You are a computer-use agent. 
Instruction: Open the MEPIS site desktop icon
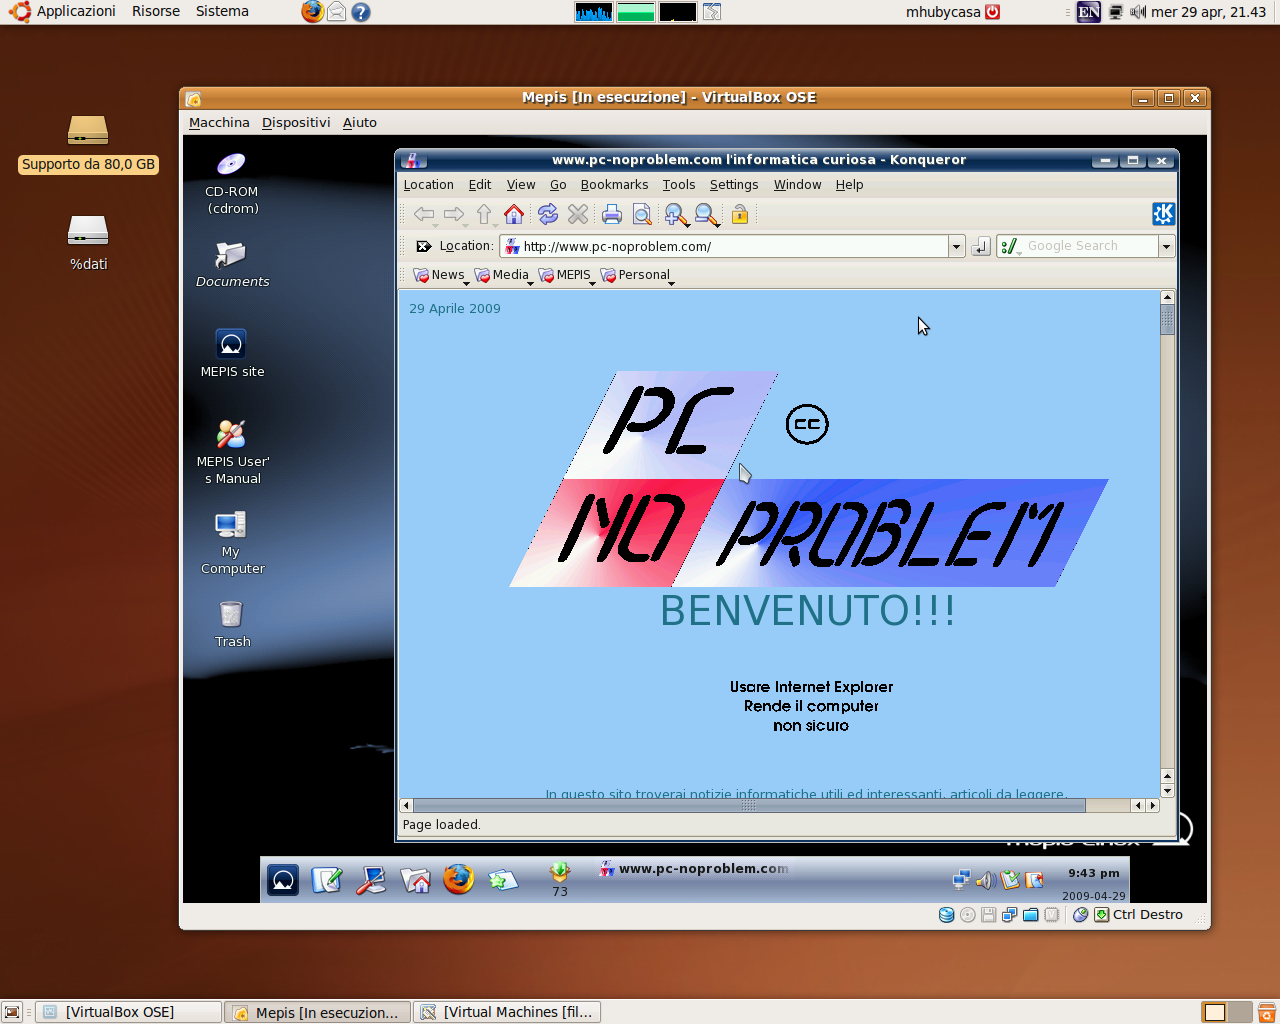[232, 353]
